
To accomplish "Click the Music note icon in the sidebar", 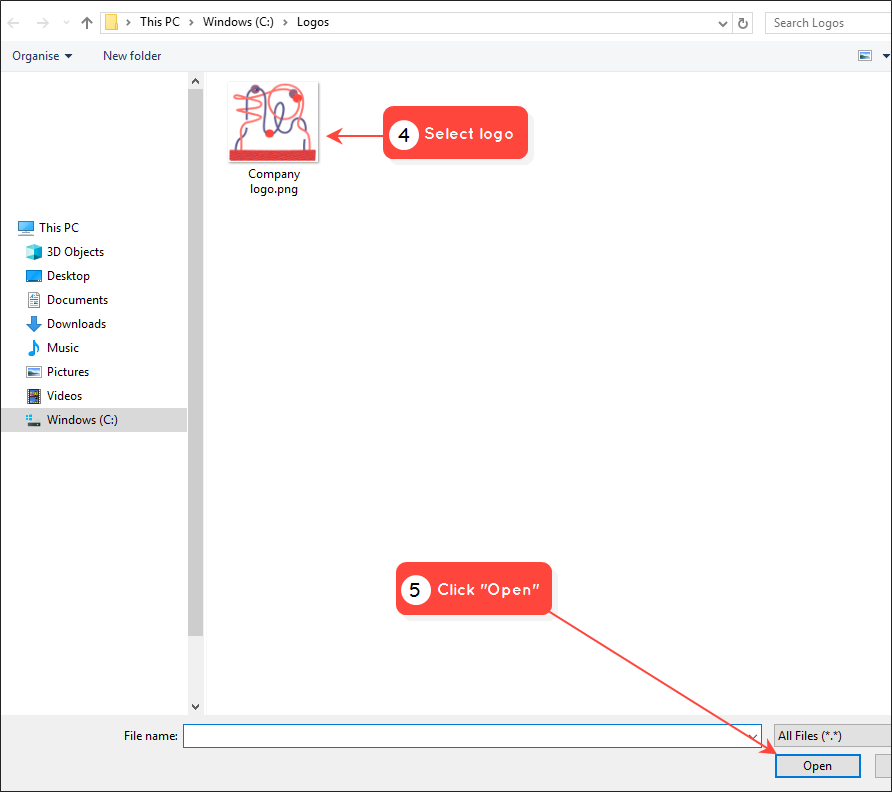I will 34,348.
